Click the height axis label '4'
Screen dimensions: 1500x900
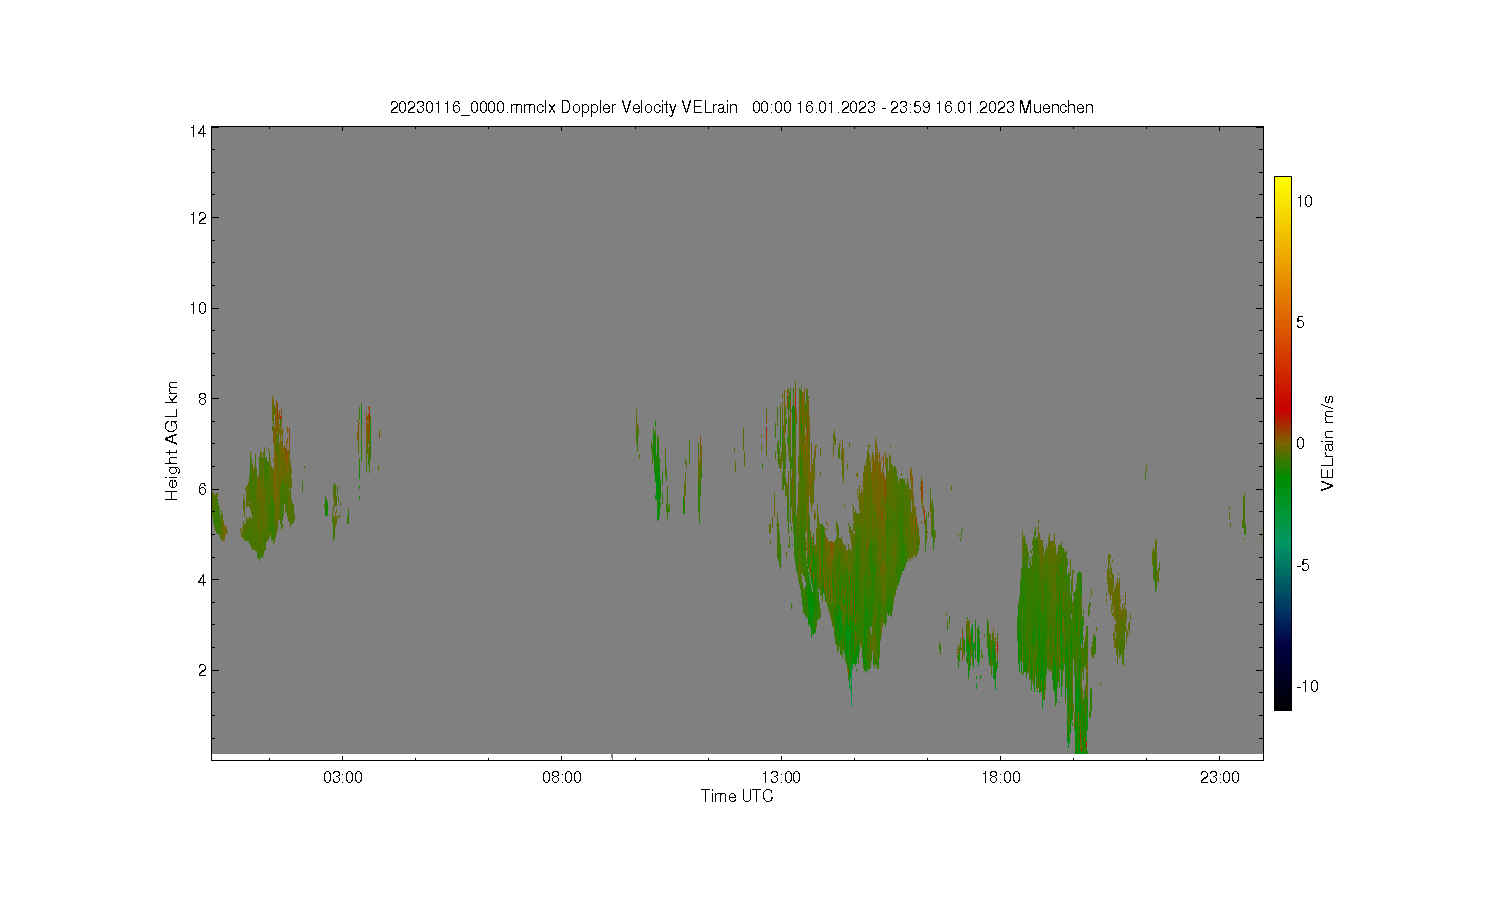(x=201, y=579)
